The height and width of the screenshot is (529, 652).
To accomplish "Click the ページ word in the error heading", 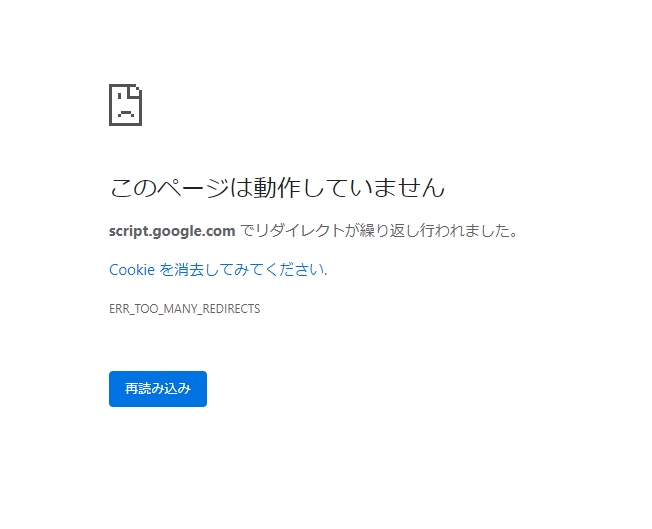I will (x=194, y=188).
